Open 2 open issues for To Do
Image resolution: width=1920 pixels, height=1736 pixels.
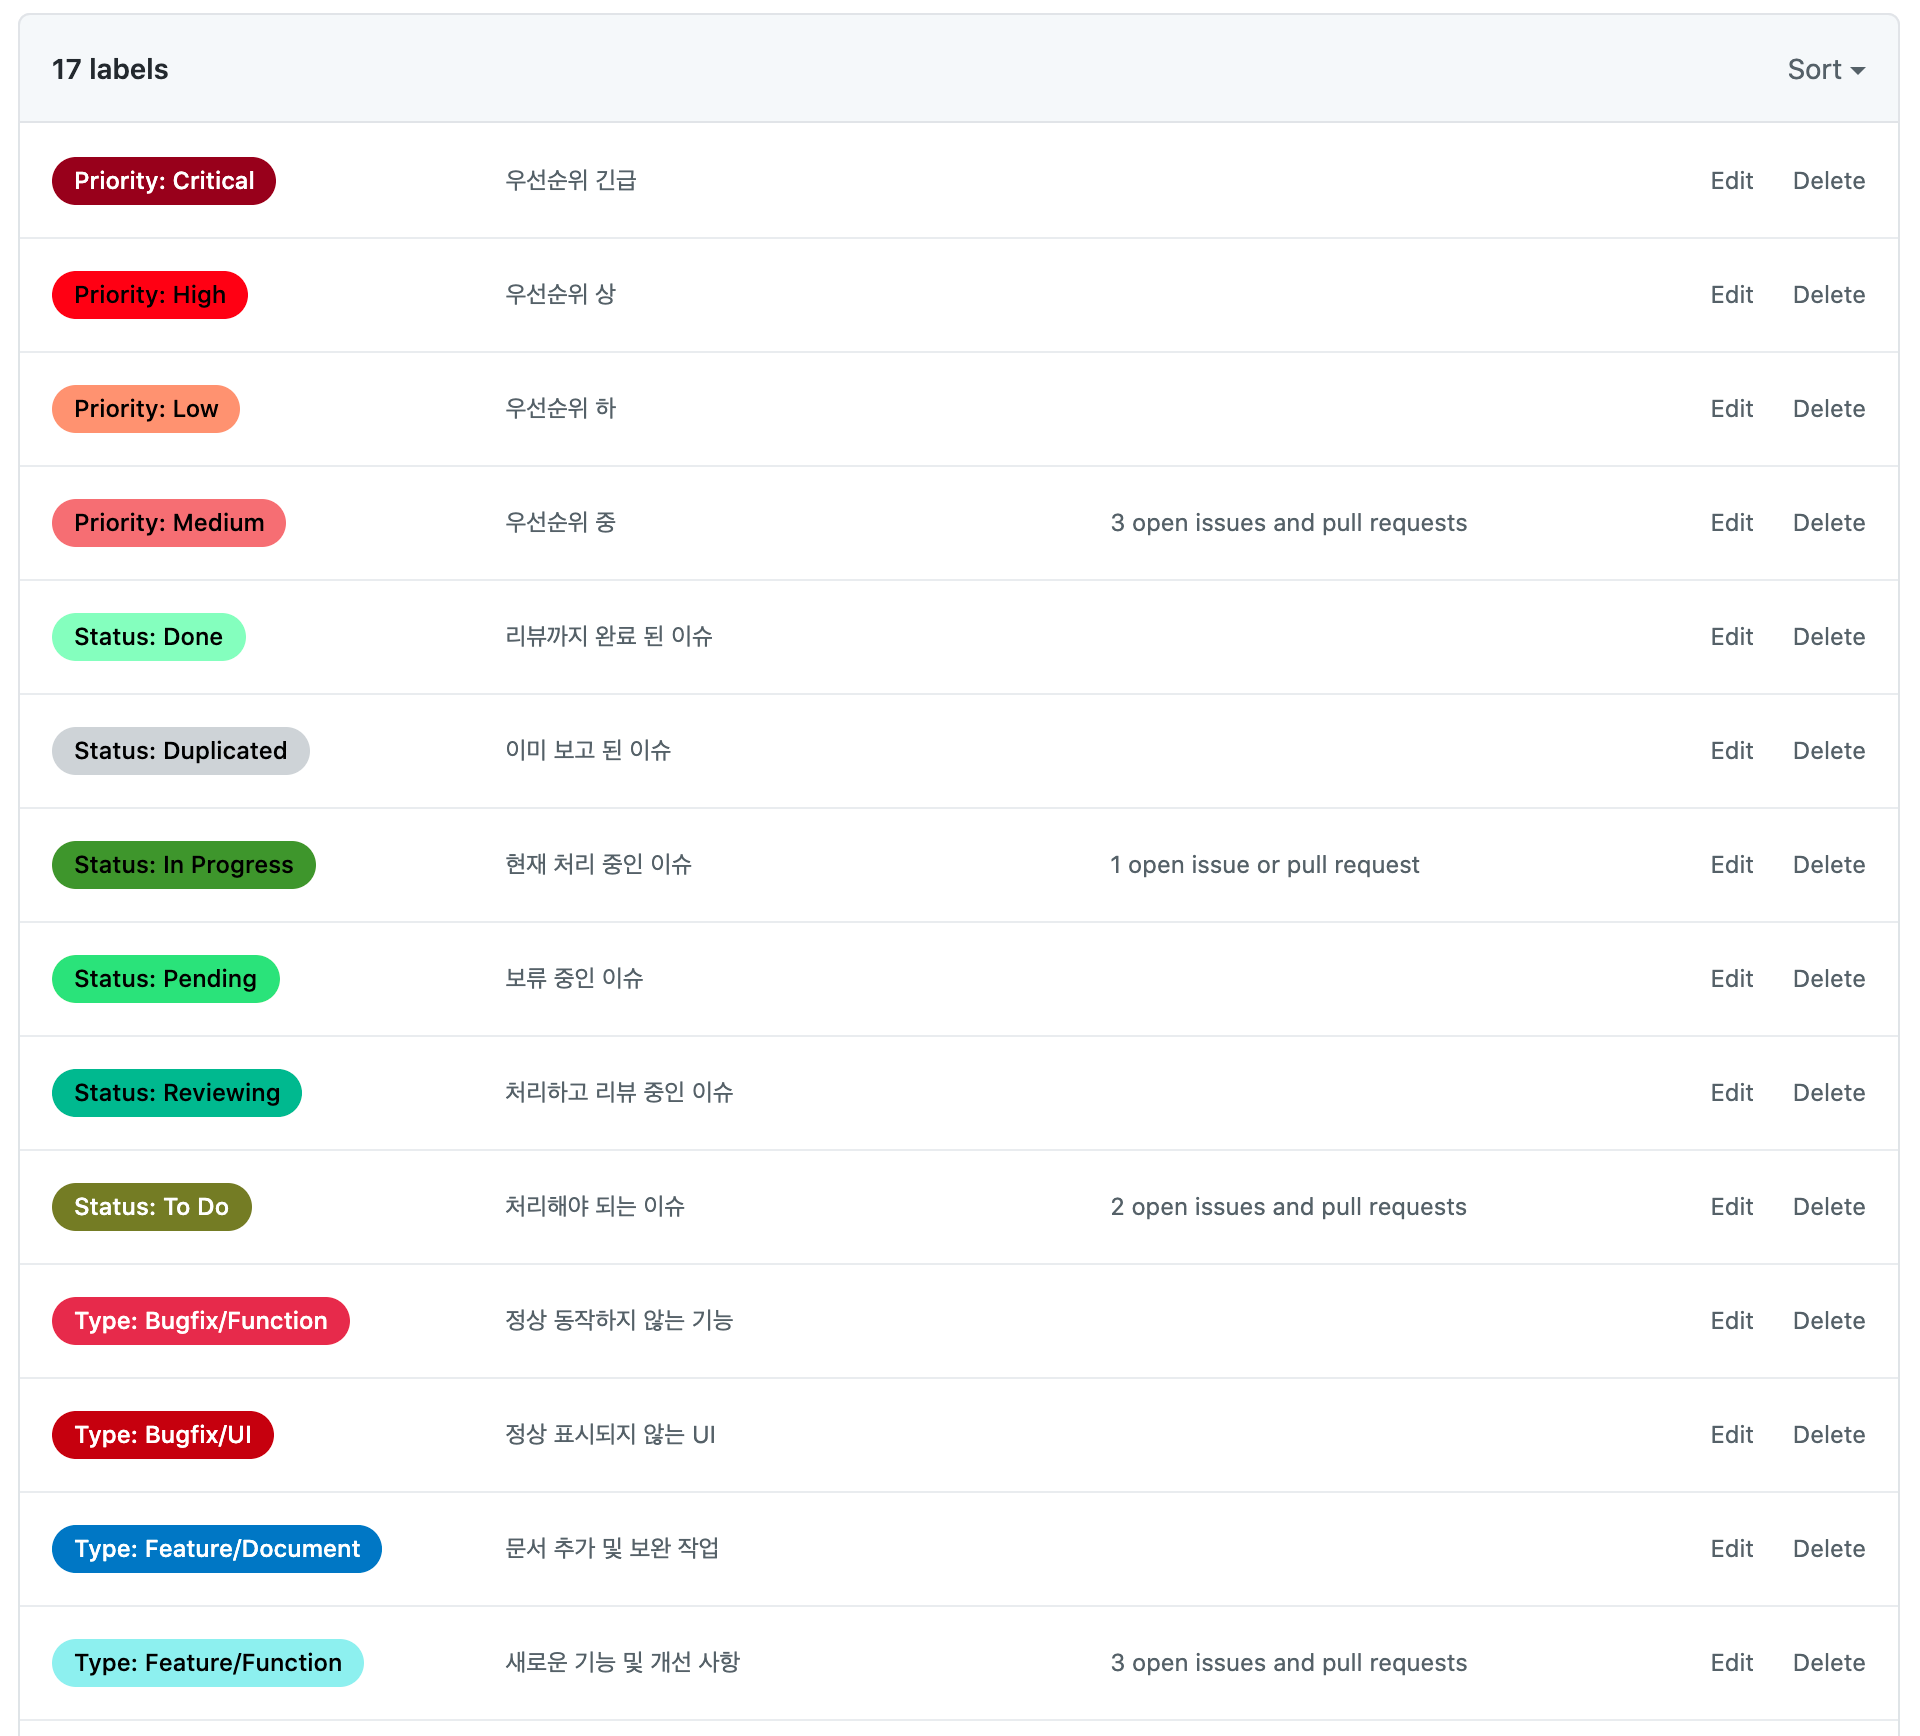[1288, 1207]
